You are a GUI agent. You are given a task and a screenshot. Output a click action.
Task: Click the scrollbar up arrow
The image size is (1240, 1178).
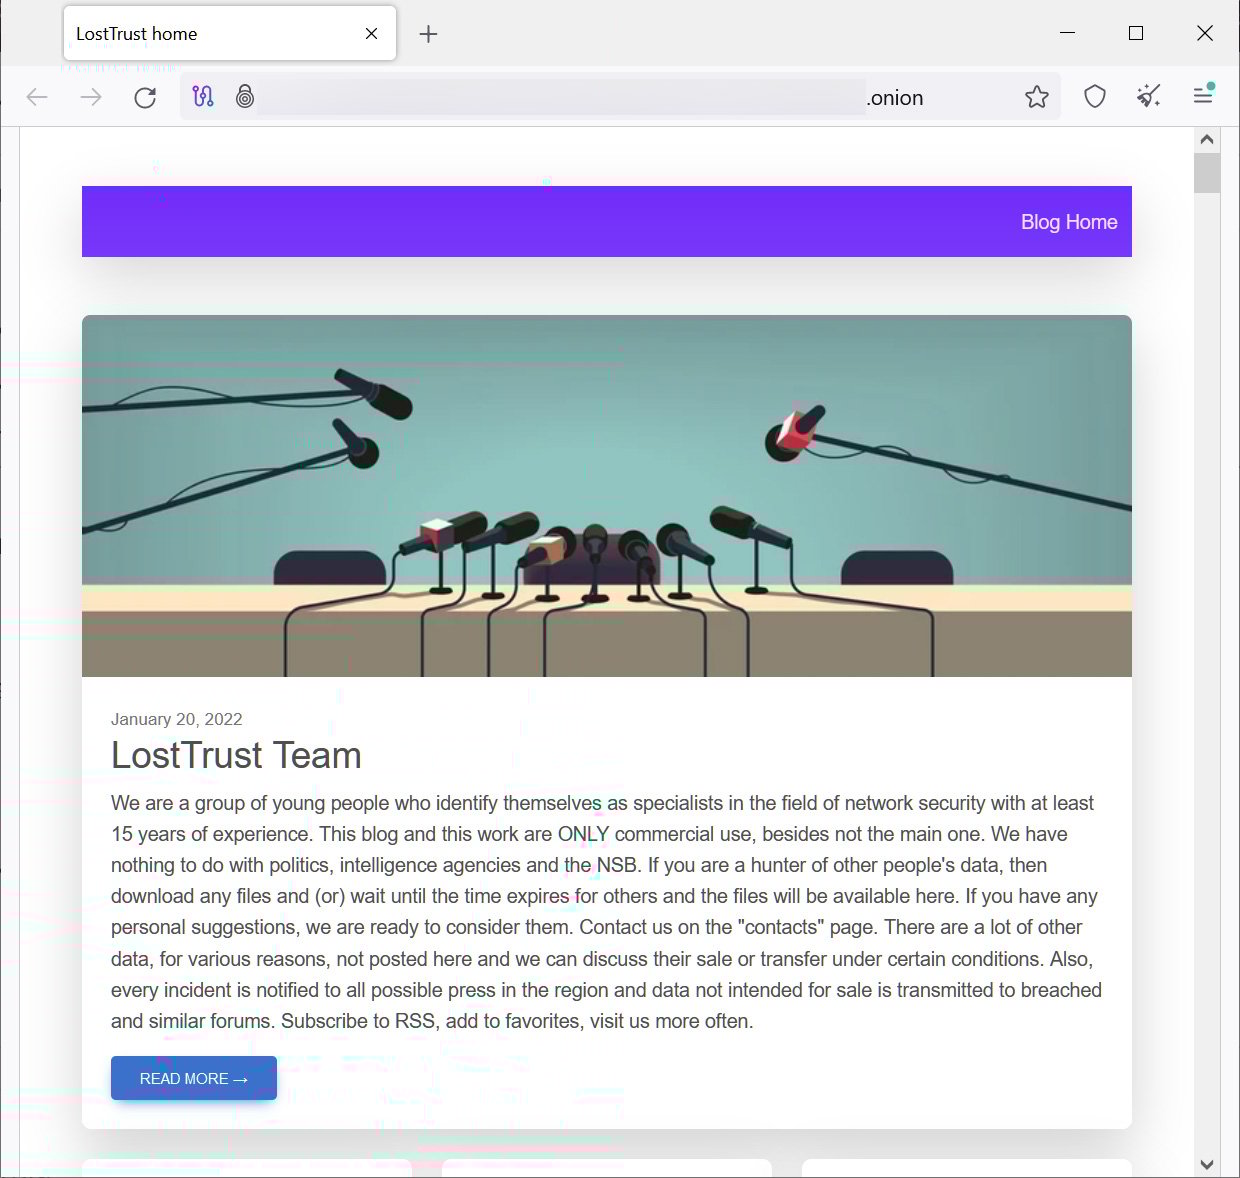pyautogui.click(x=1207, y=139)
